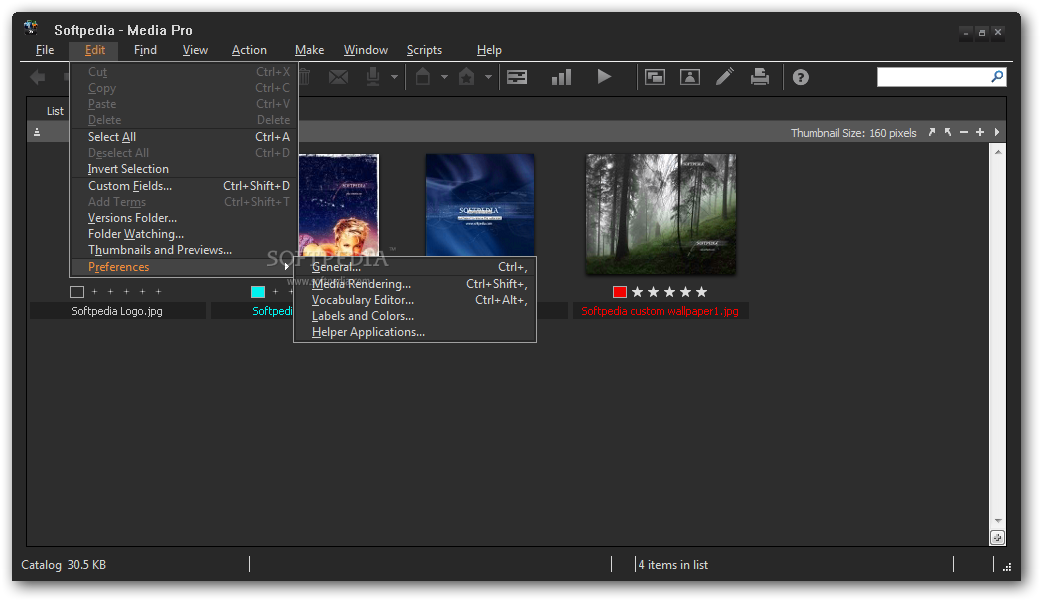Open Versions Folder... menu entry
Image resolution: width=1041 pixels, height=601 pixels.
tap(184, 218)
